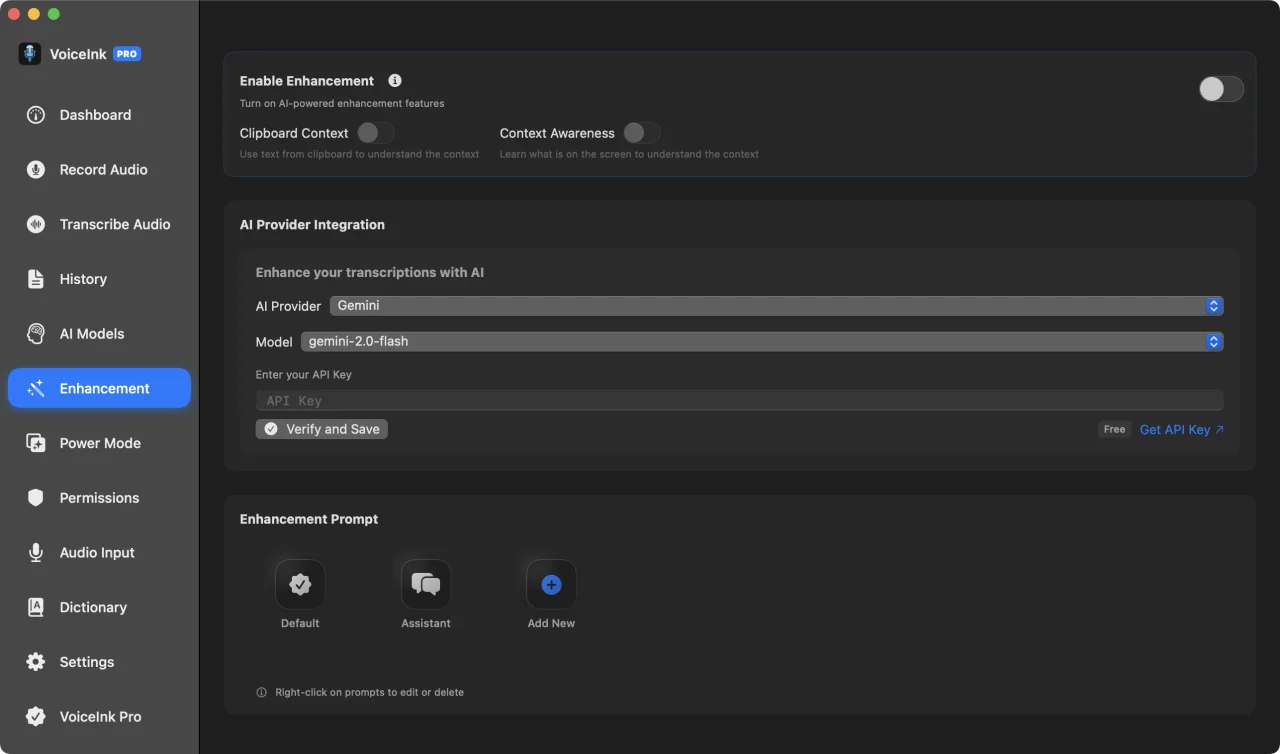Screen dimensions: 1280x754
Task: Select the Assistant prompt icon
Action: pyautogui.click(x=426, y=584)
